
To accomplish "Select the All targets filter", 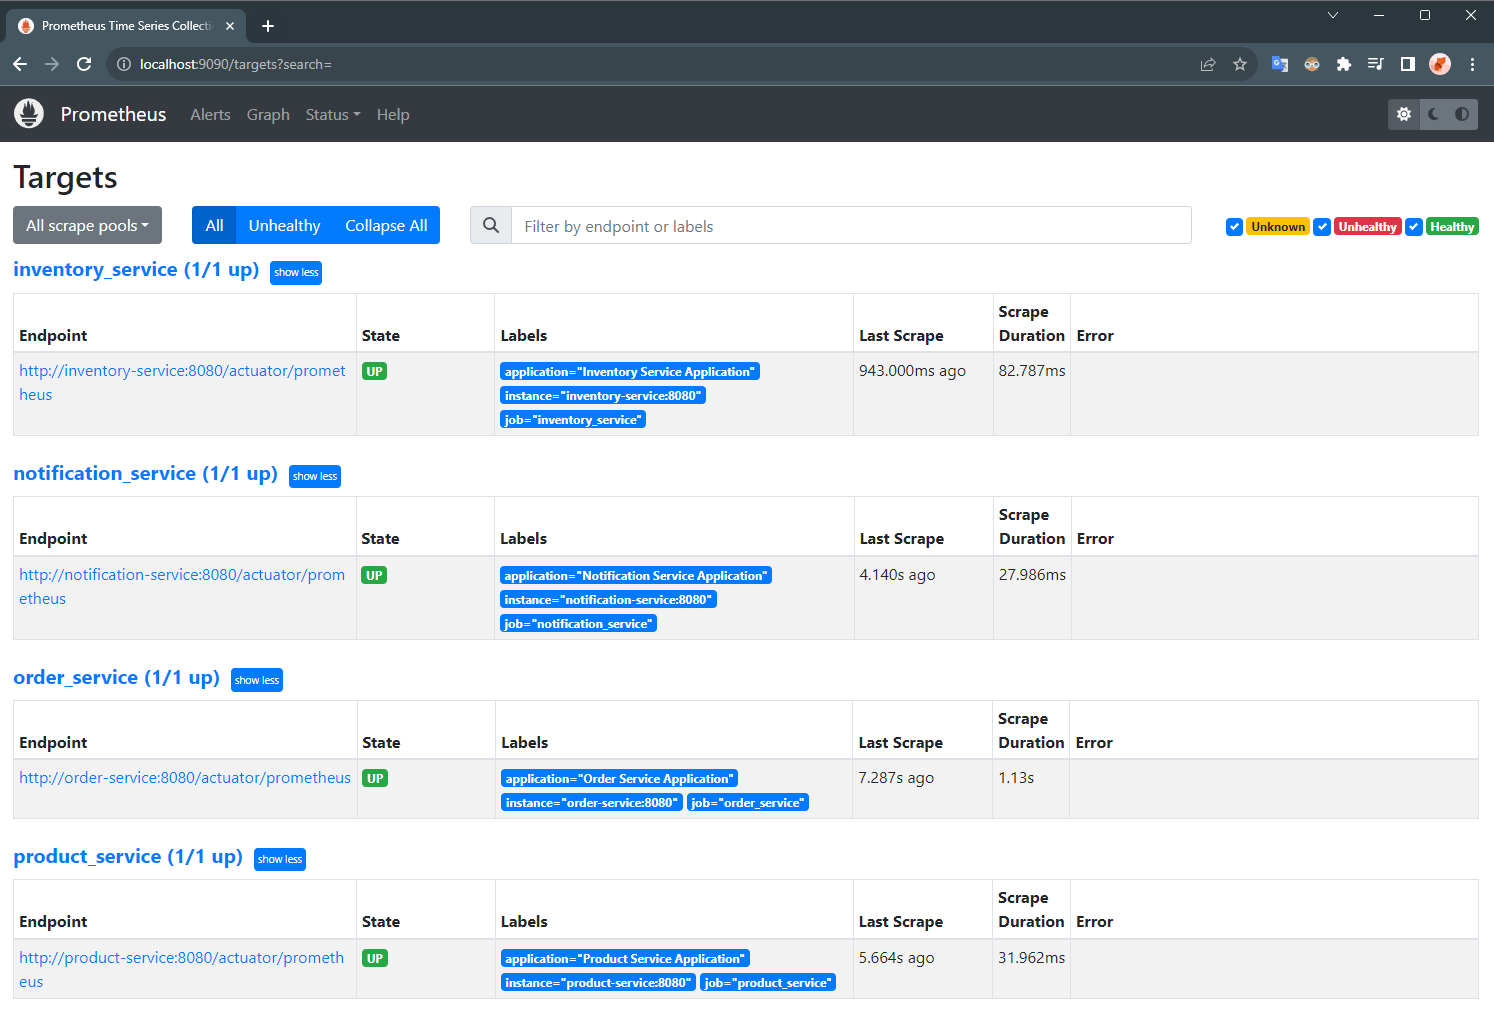I will coord(214,225).
